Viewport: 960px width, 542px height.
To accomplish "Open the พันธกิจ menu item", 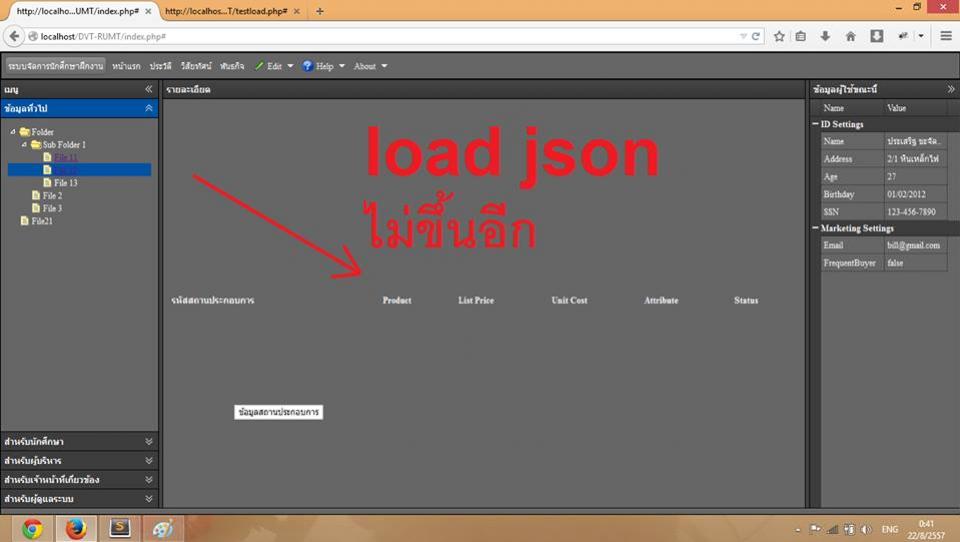I will 232,66.
